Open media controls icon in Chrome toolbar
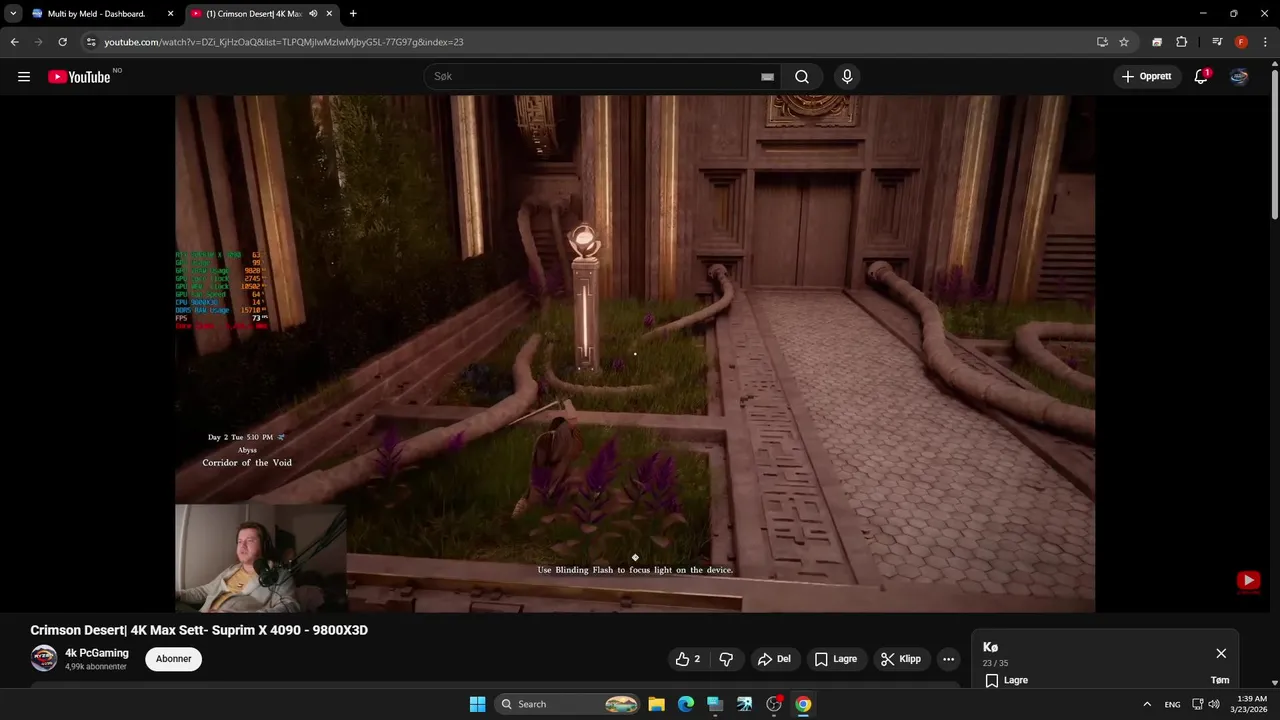This screenshot has height=720, width=1280. tap(1217, 42)
